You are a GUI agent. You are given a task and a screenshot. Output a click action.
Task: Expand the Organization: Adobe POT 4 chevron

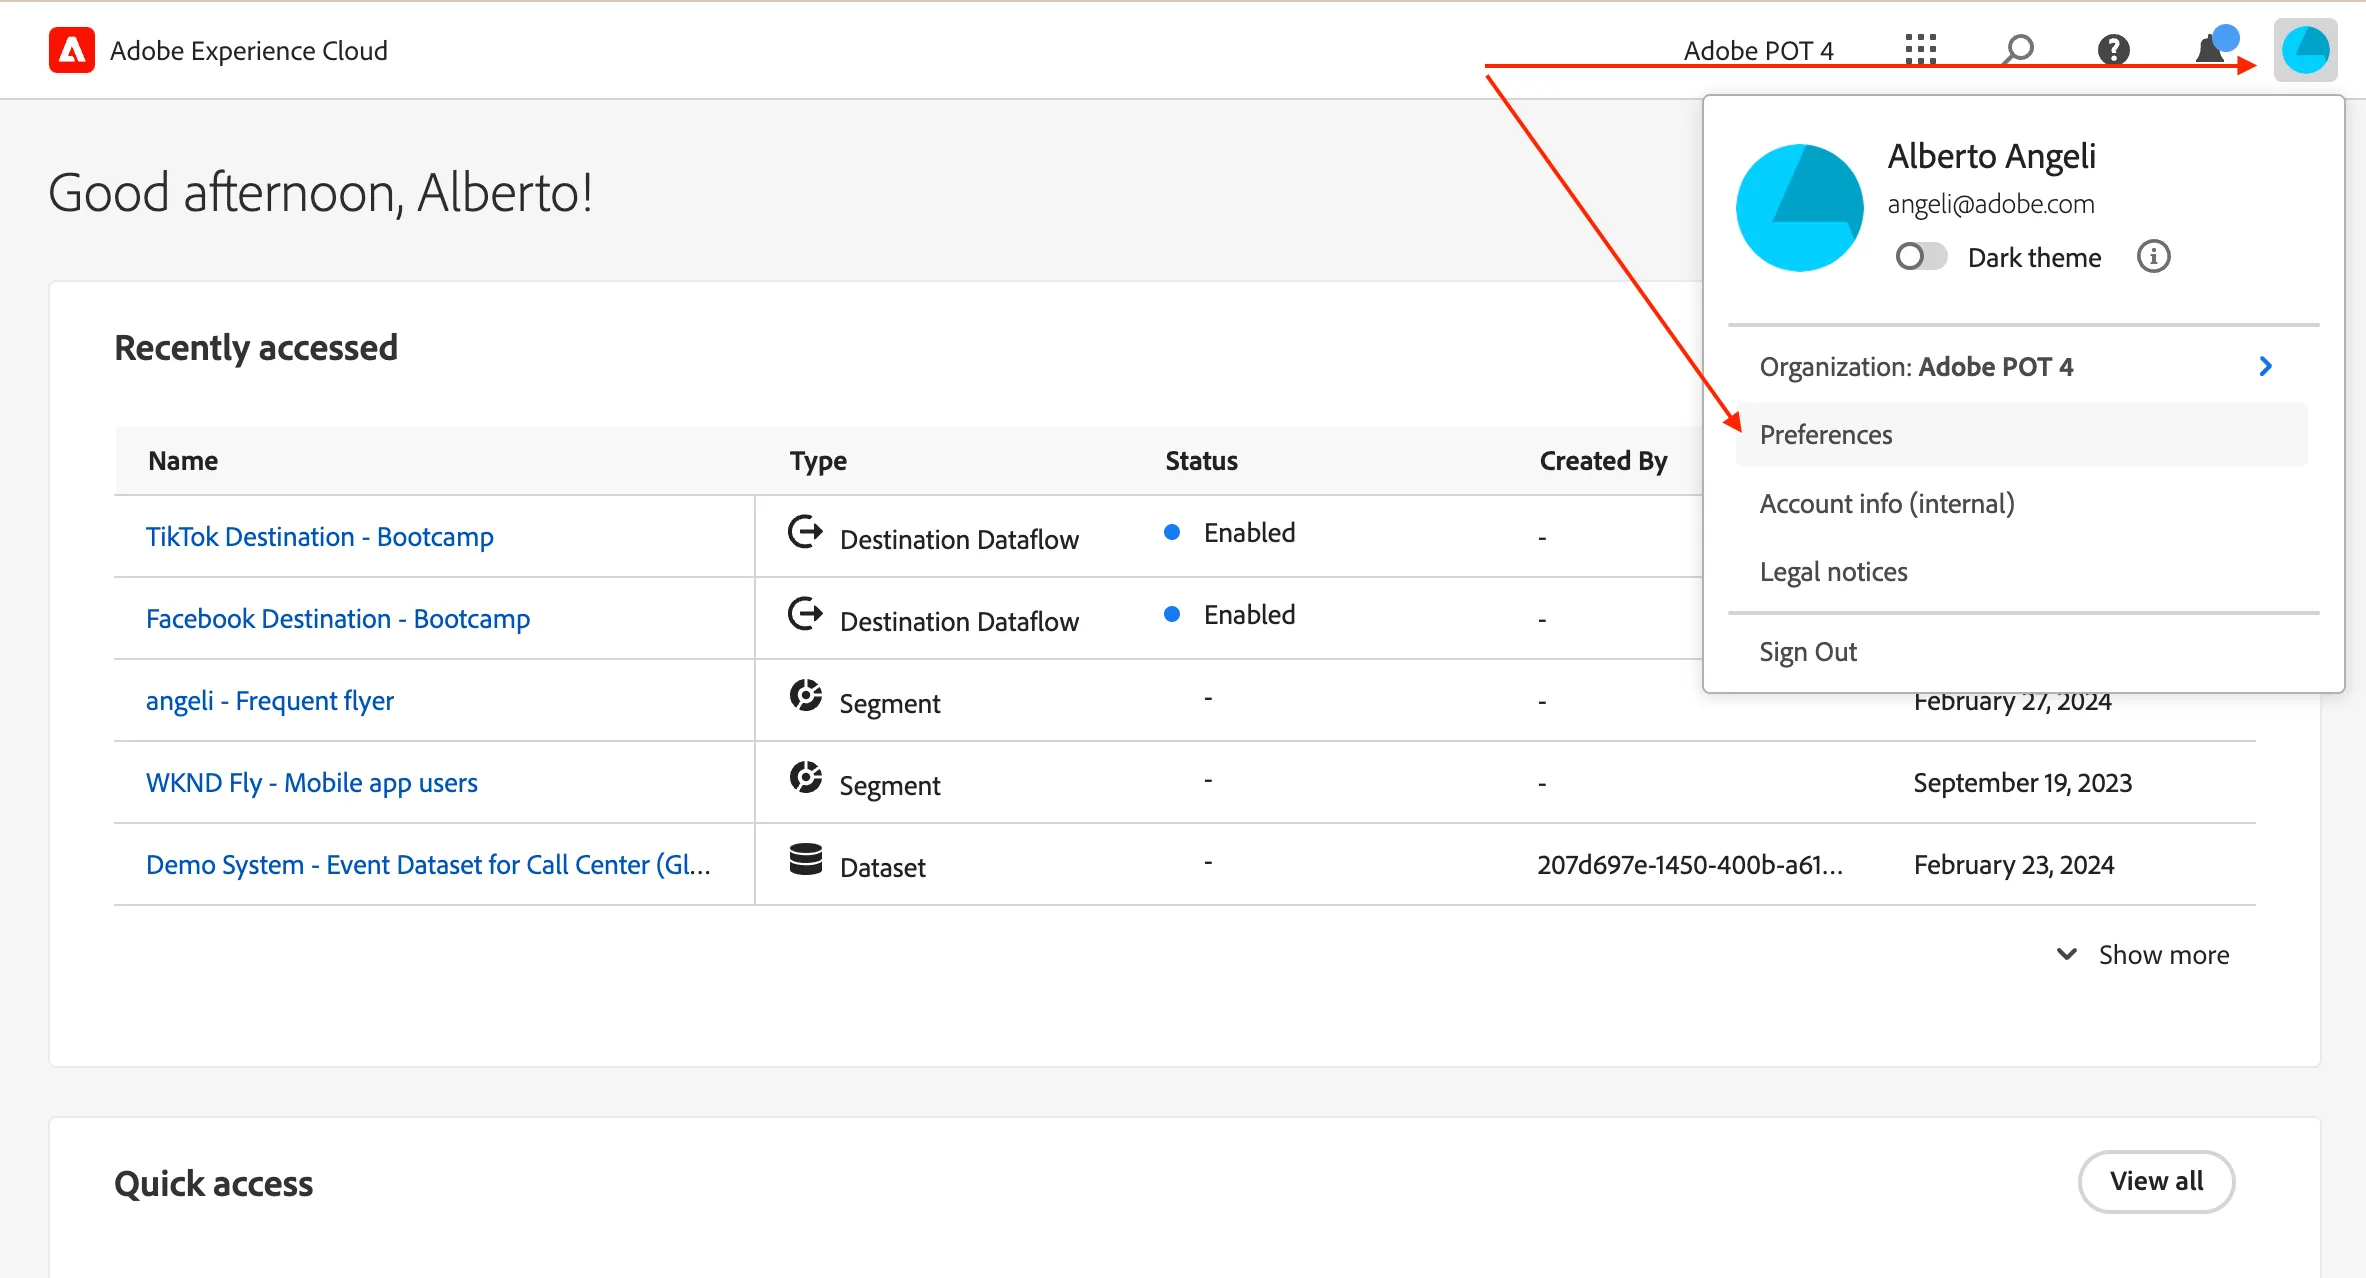pos(2265,367)
